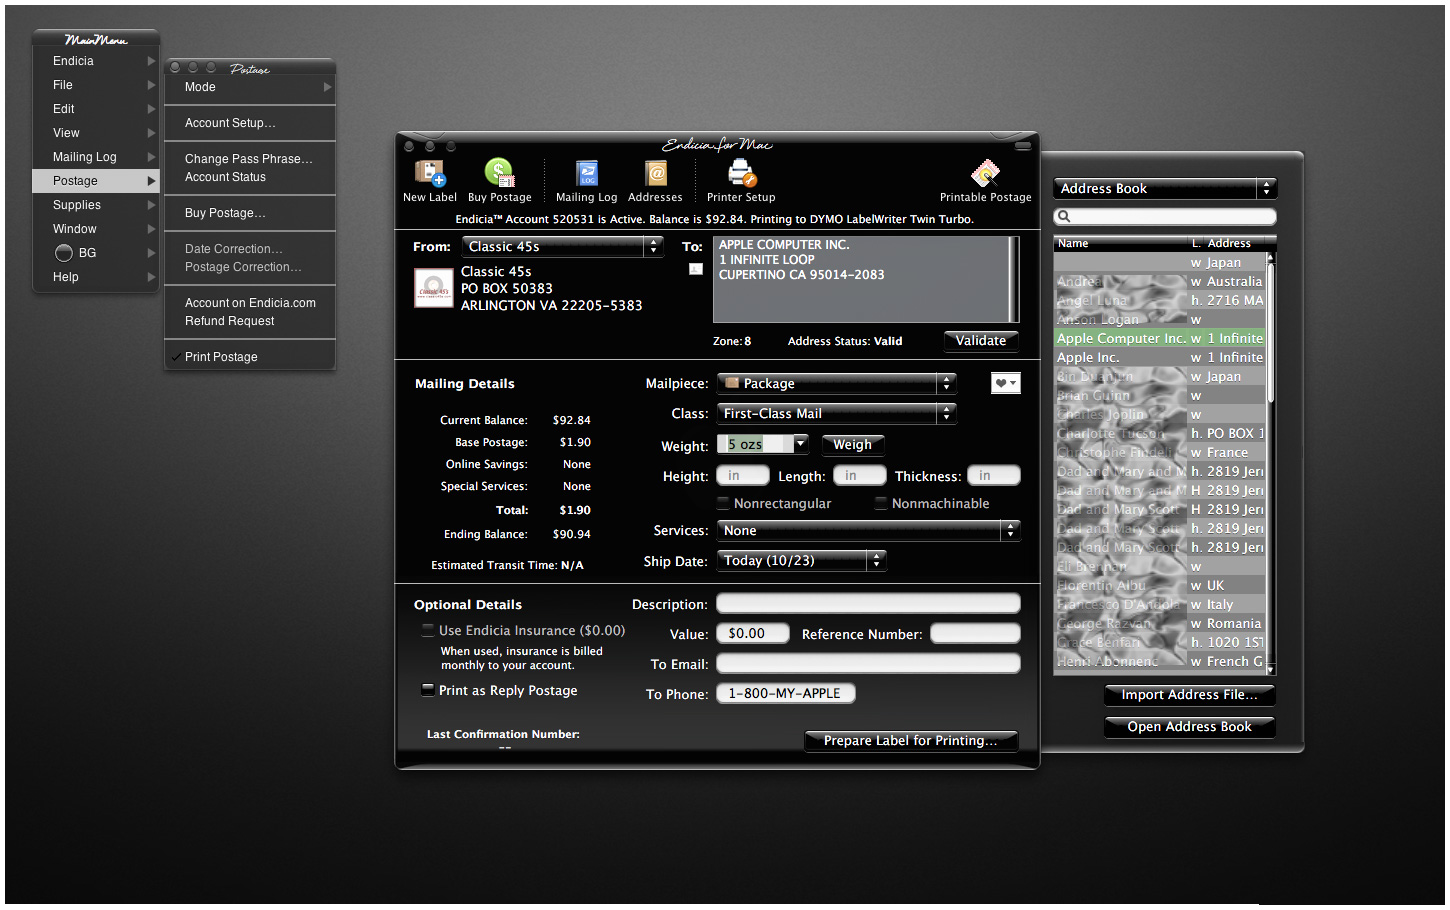Open the Services dropdown showing None

click(x=869, y=530)
